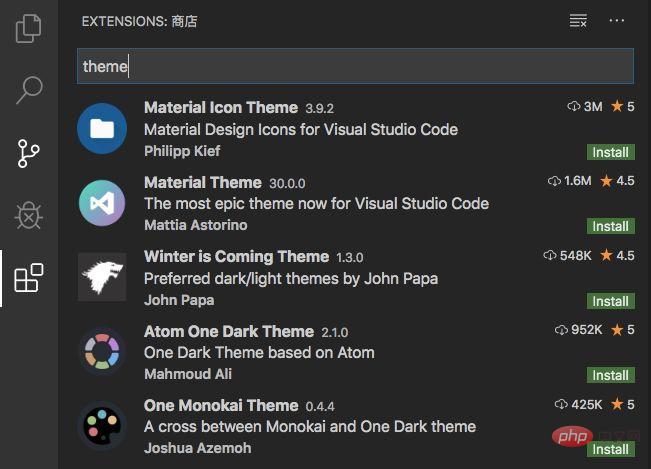Viewport: 651px width, 469px height.
Task: Install the Material Icon Theme extension
Action: tap(609, 152)
